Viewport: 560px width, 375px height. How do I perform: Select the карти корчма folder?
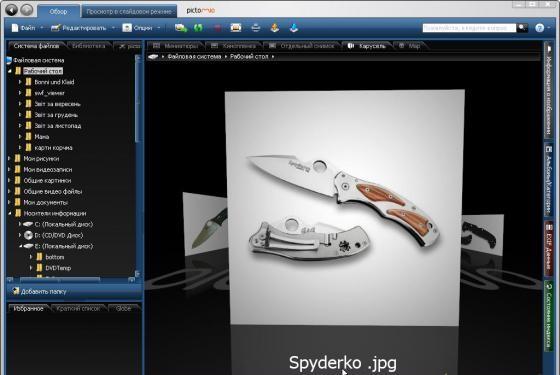(53, 148)
